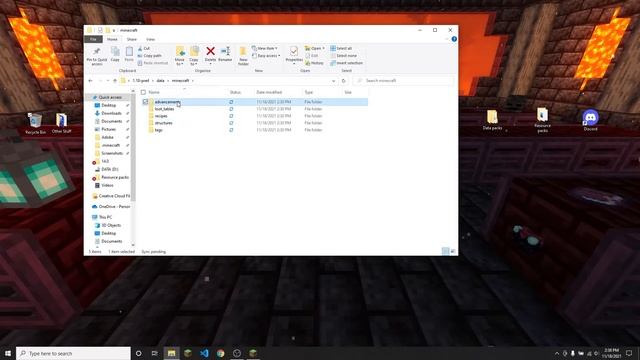Go up one folder with Up arrow

pos(115,81)
